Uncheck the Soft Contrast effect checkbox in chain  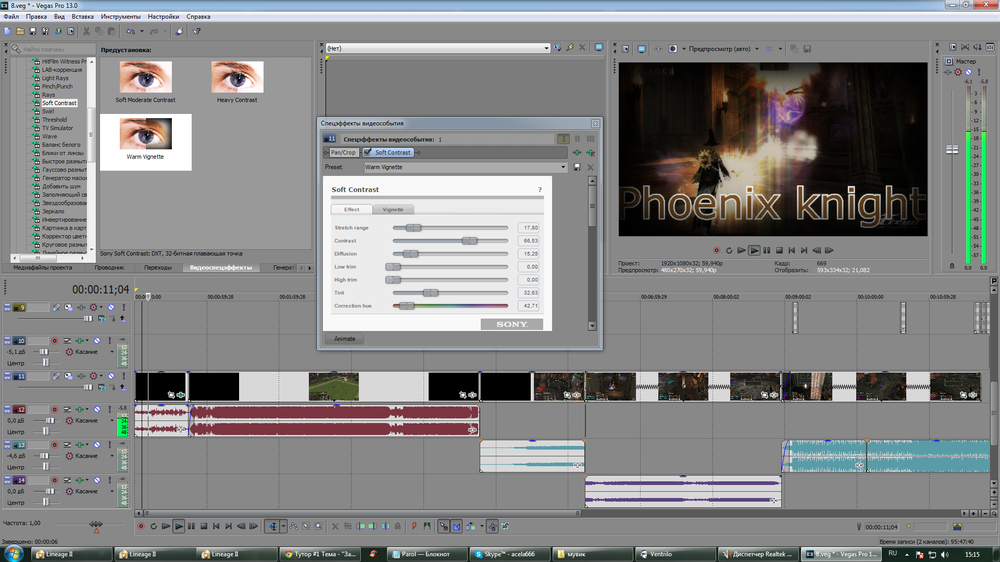click(368, 153)
